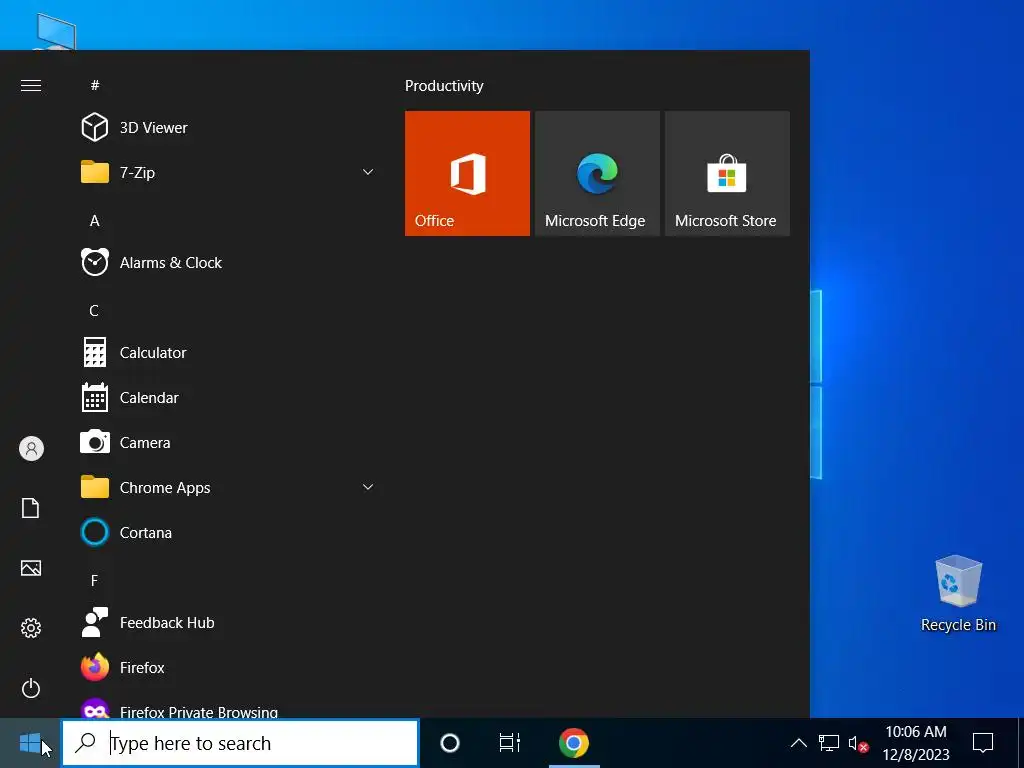Click the 'F' letter index header
Screen dimensions: 1024x768
pyautogui.click(x=94, y=581)
